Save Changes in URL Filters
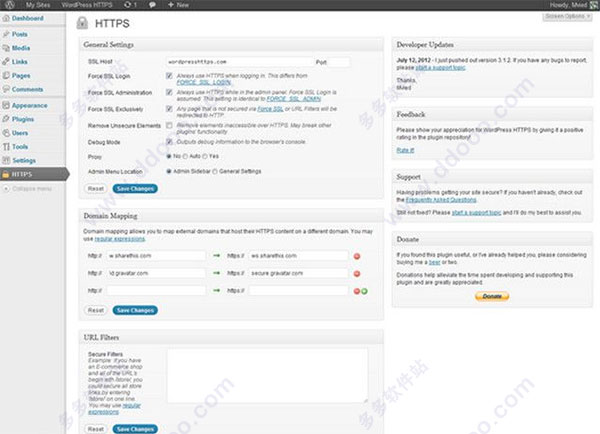Viewport: 600px width, 434px height. click(x=135, y=429)
